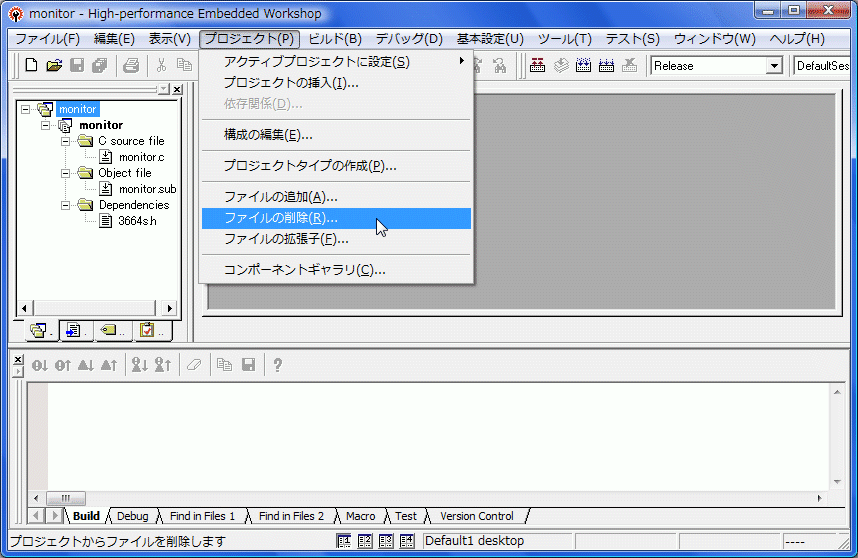The width and height of the screenshot is (858, 558).
Task: Open the デバッグ(D) menu
Action: pyautogui.click(x=409, y=39)
